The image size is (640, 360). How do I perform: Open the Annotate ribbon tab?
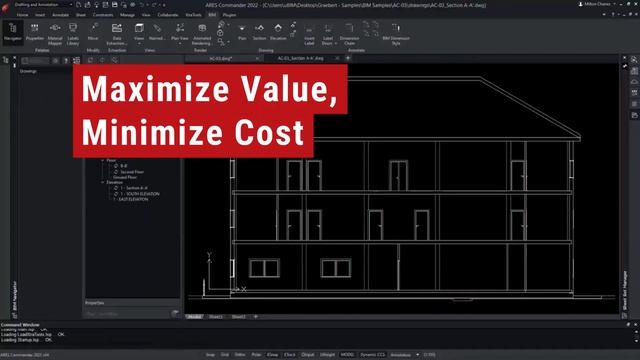point(60,15)
